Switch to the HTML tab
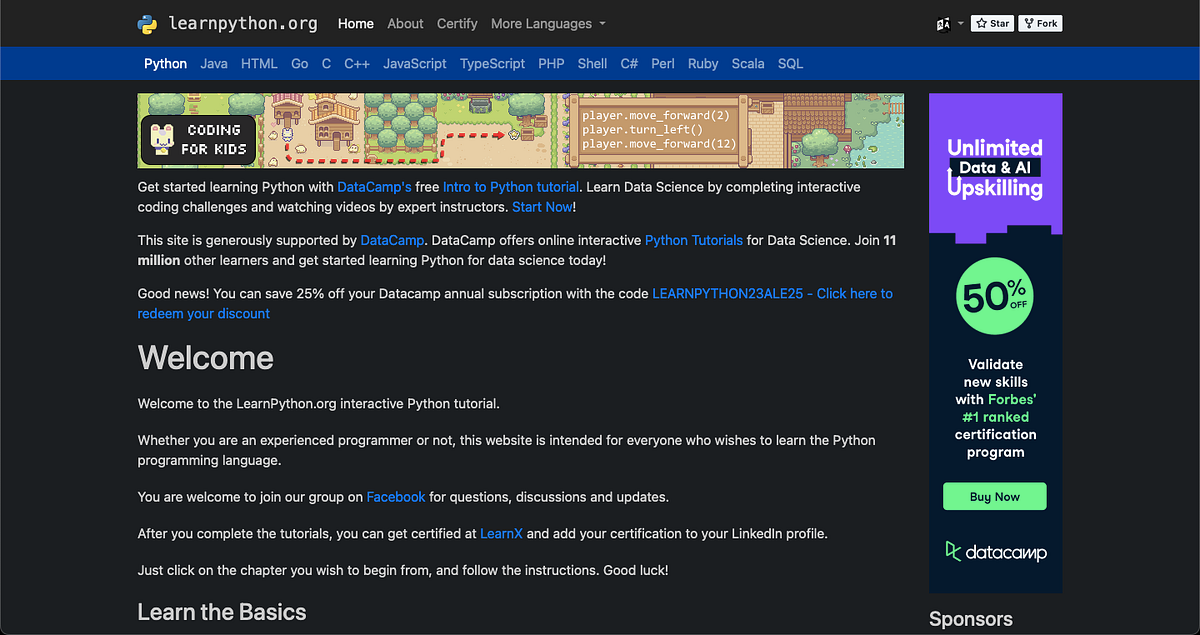Screen dimensions: 1200x635 pyautogui.click(x=259, y=63)
